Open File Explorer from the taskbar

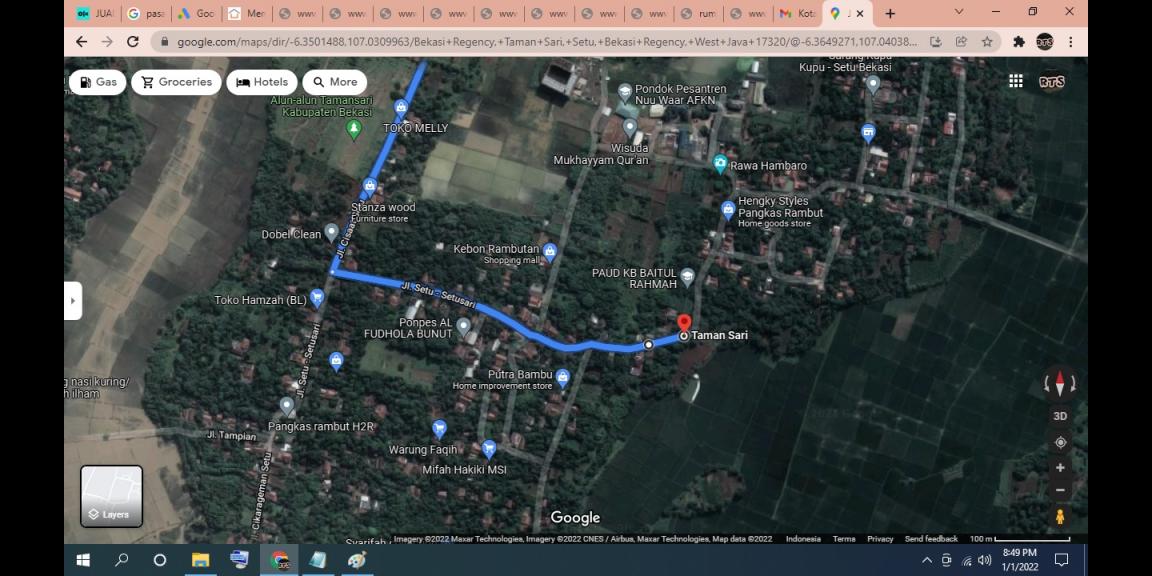coord(200,560)
